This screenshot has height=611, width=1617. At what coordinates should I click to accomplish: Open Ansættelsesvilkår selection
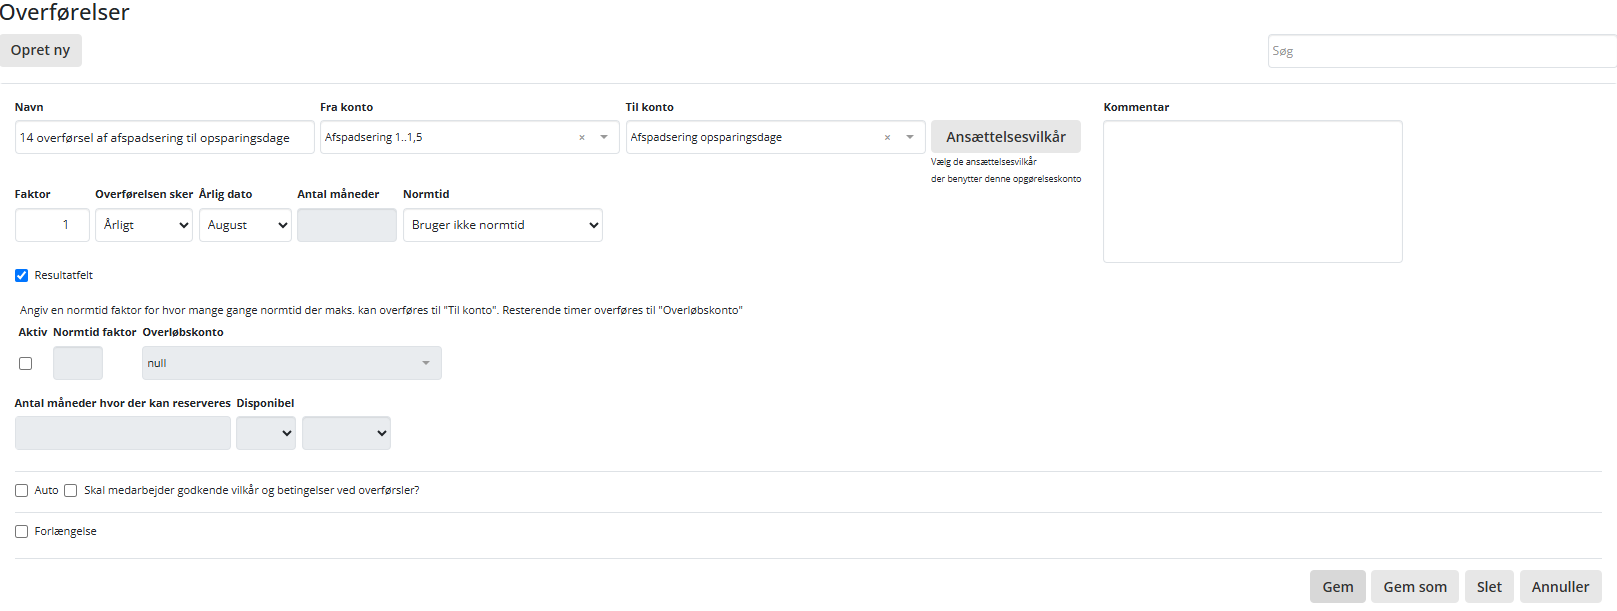pos(1005,137)
